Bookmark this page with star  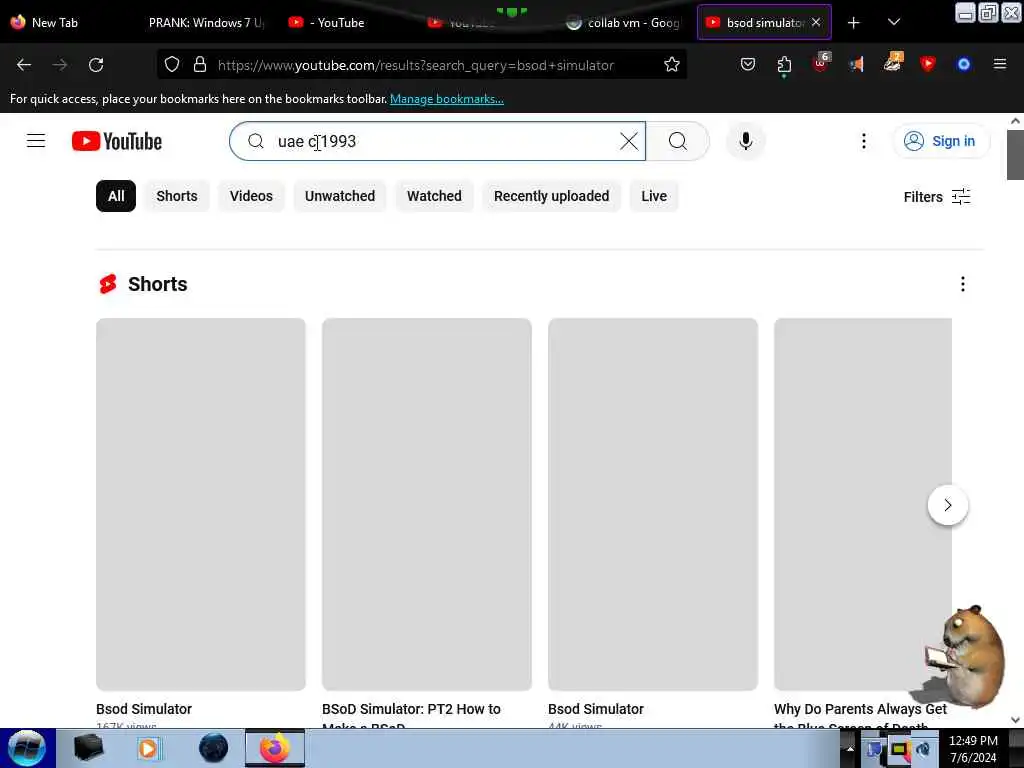click(671, 65)
